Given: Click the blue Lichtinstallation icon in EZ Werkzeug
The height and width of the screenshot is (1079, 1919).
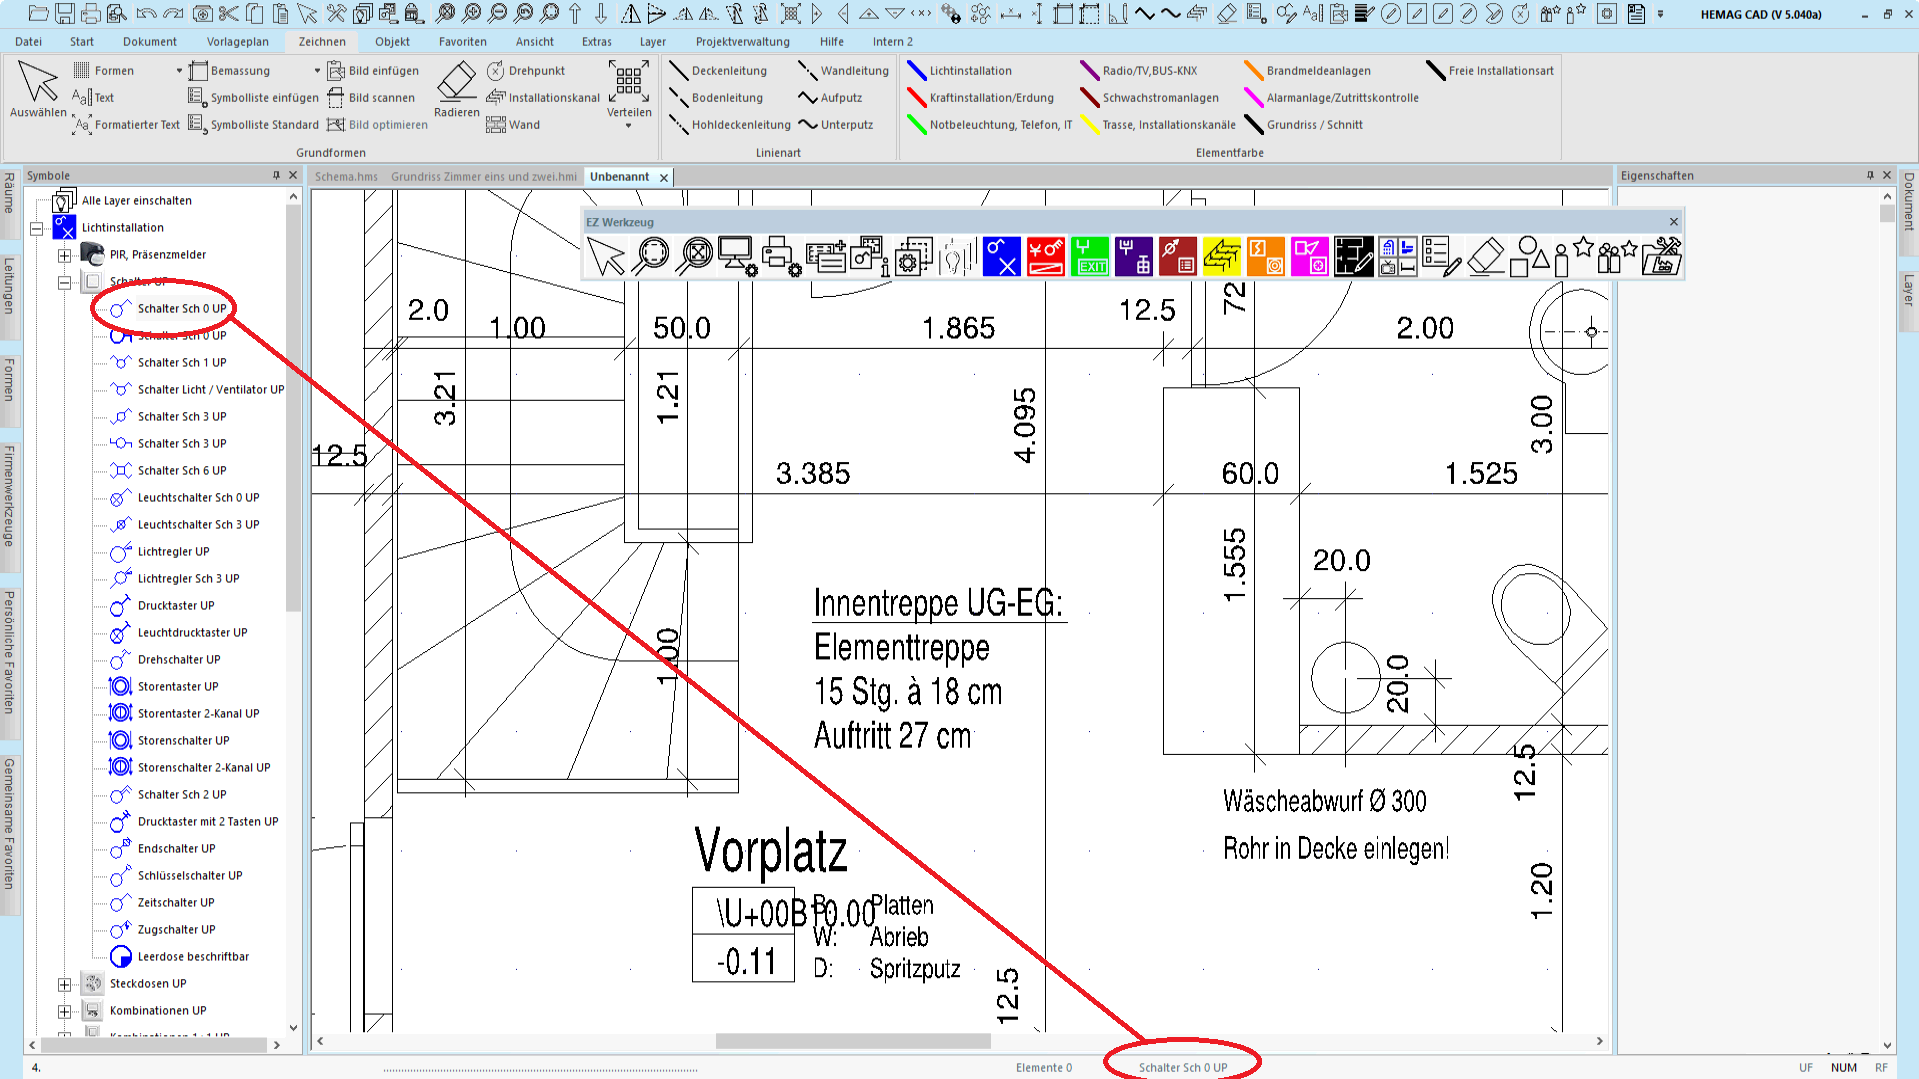Looking at the screenshot, I should point(1001,256).
